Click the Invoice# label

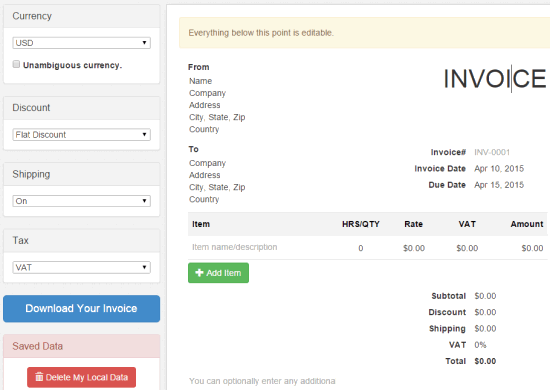(448, 152)
